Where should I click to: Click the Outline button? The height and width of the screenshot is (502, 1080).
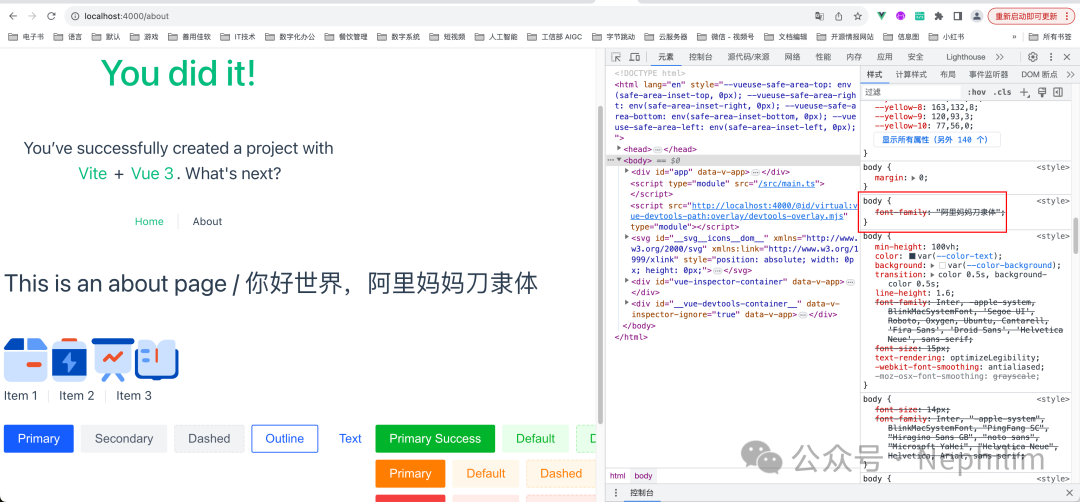(x=284, y=439)
